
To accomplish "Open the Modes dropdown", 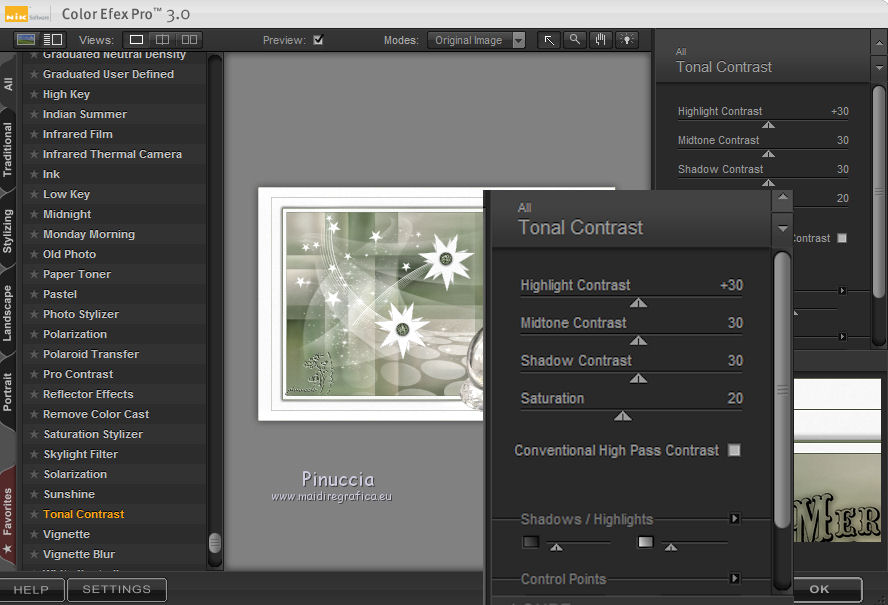I will pyautogui.click(x=476, y=40).
